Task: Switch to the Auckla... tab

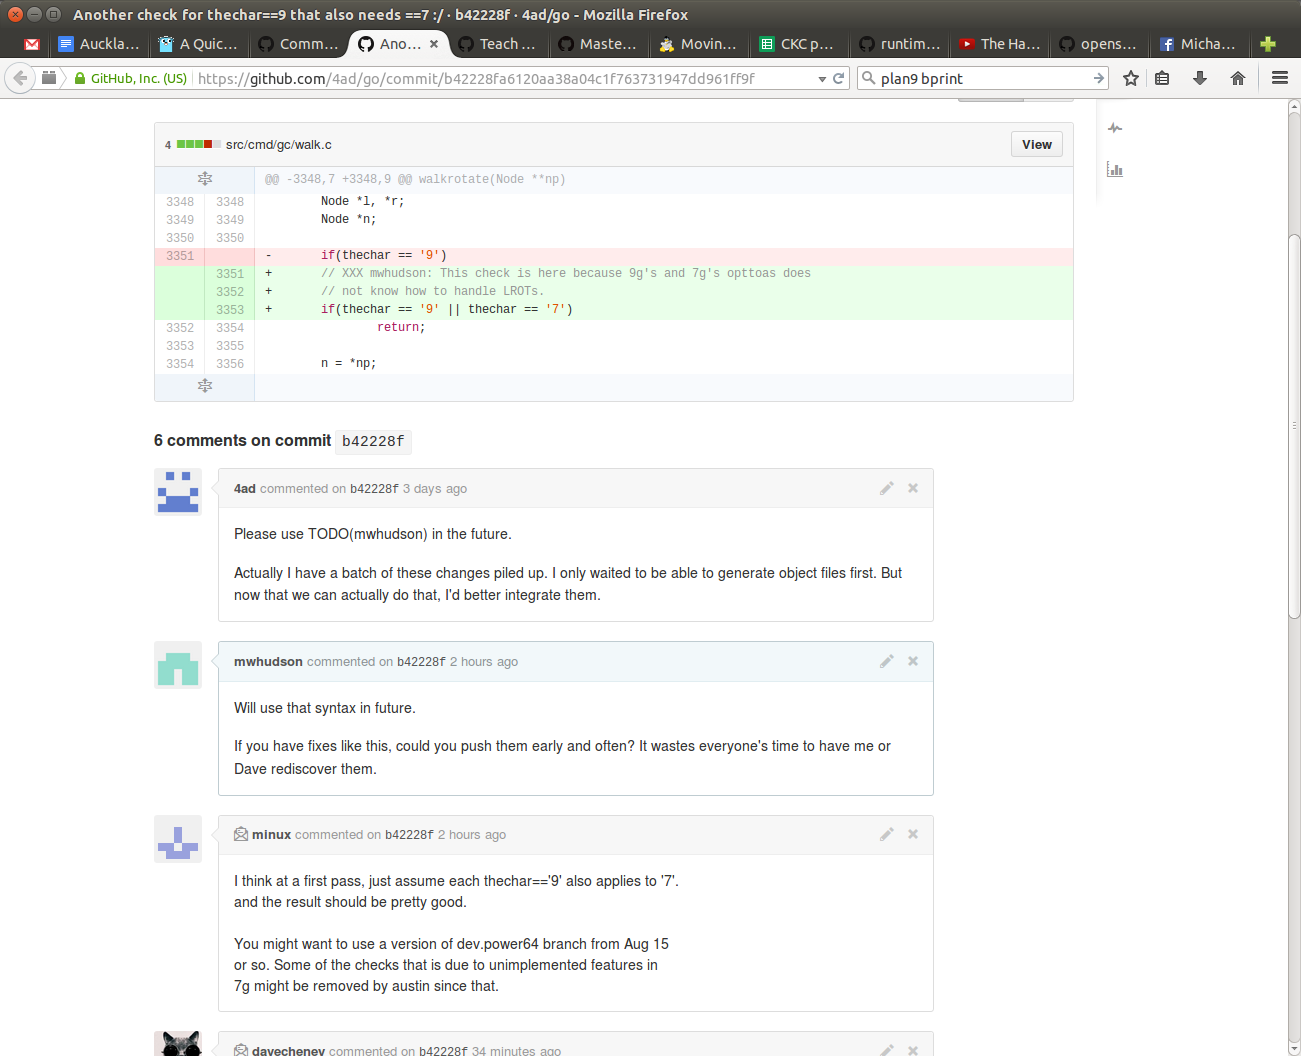Action: [x=100, y=44]
